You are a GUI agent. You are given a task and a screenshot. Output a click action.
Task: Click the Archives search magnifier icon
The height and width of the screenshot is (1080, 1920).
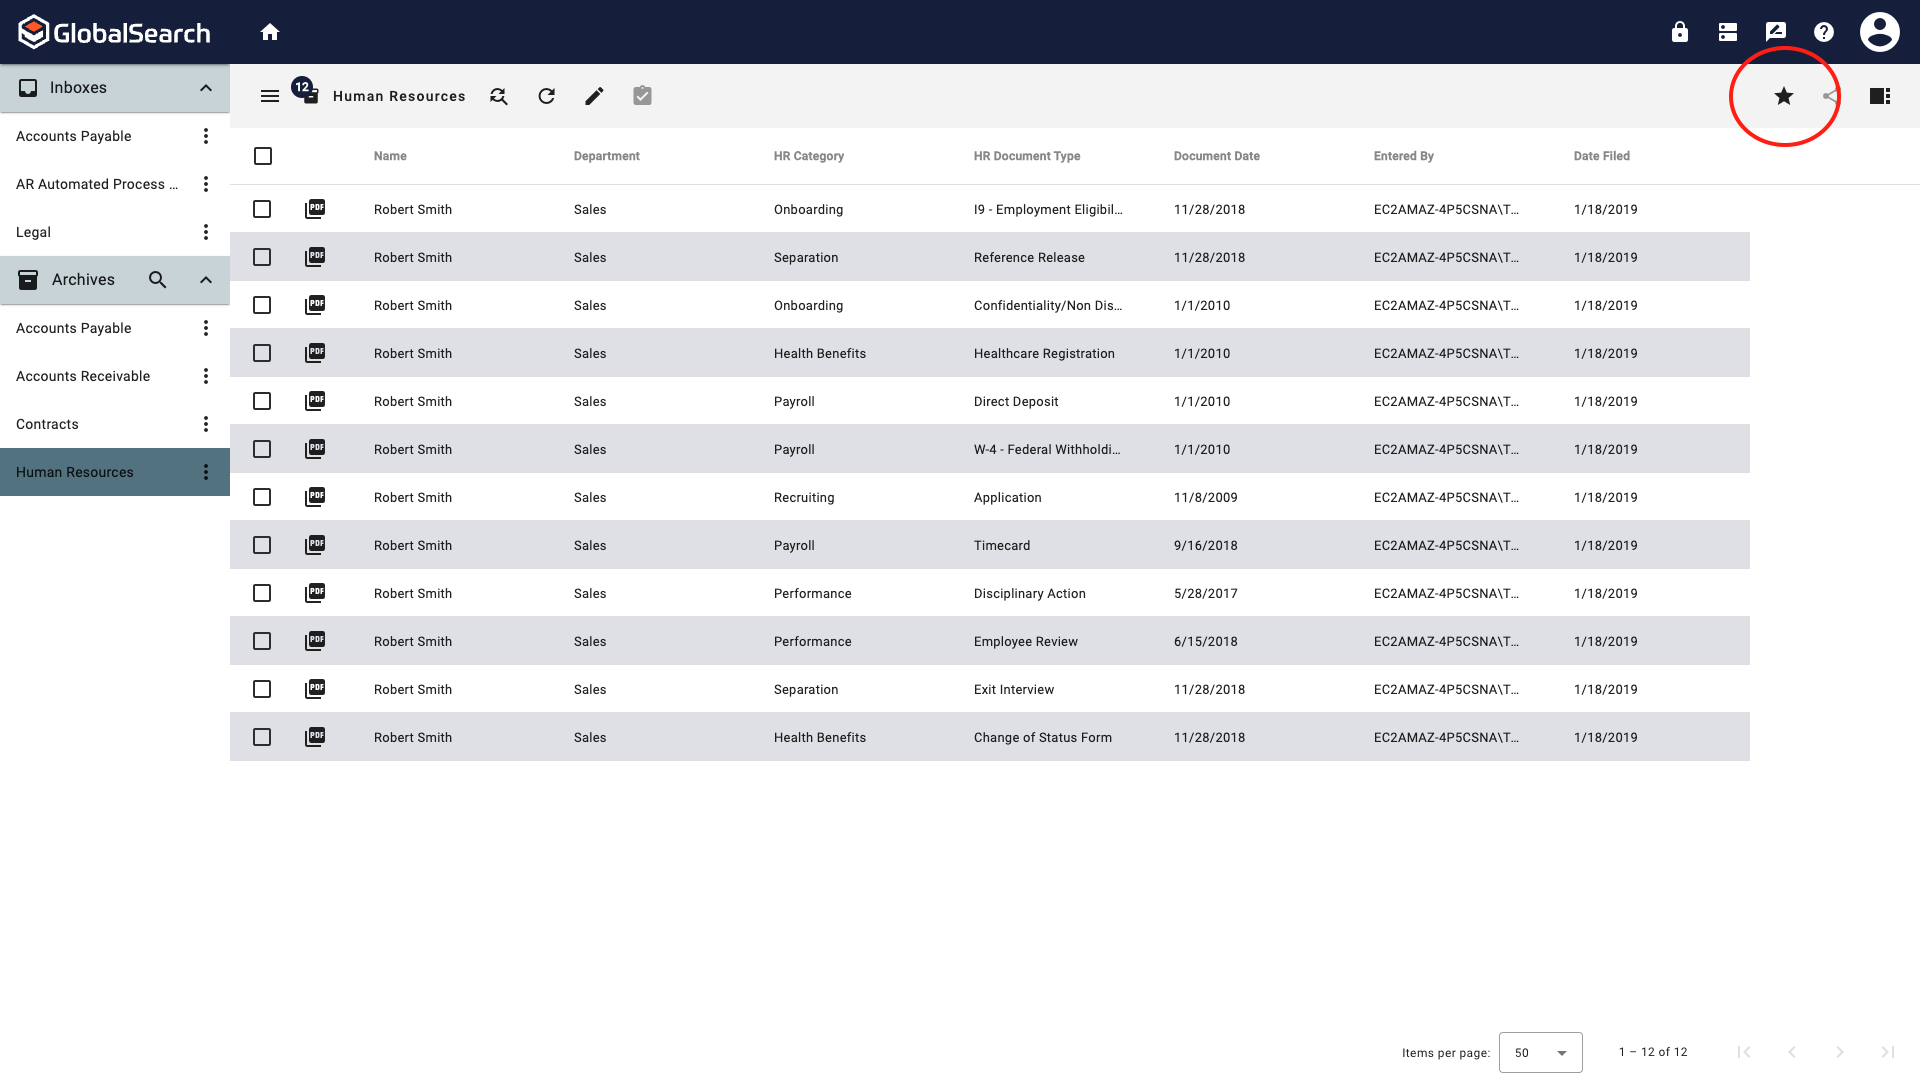tap(157, 280)
